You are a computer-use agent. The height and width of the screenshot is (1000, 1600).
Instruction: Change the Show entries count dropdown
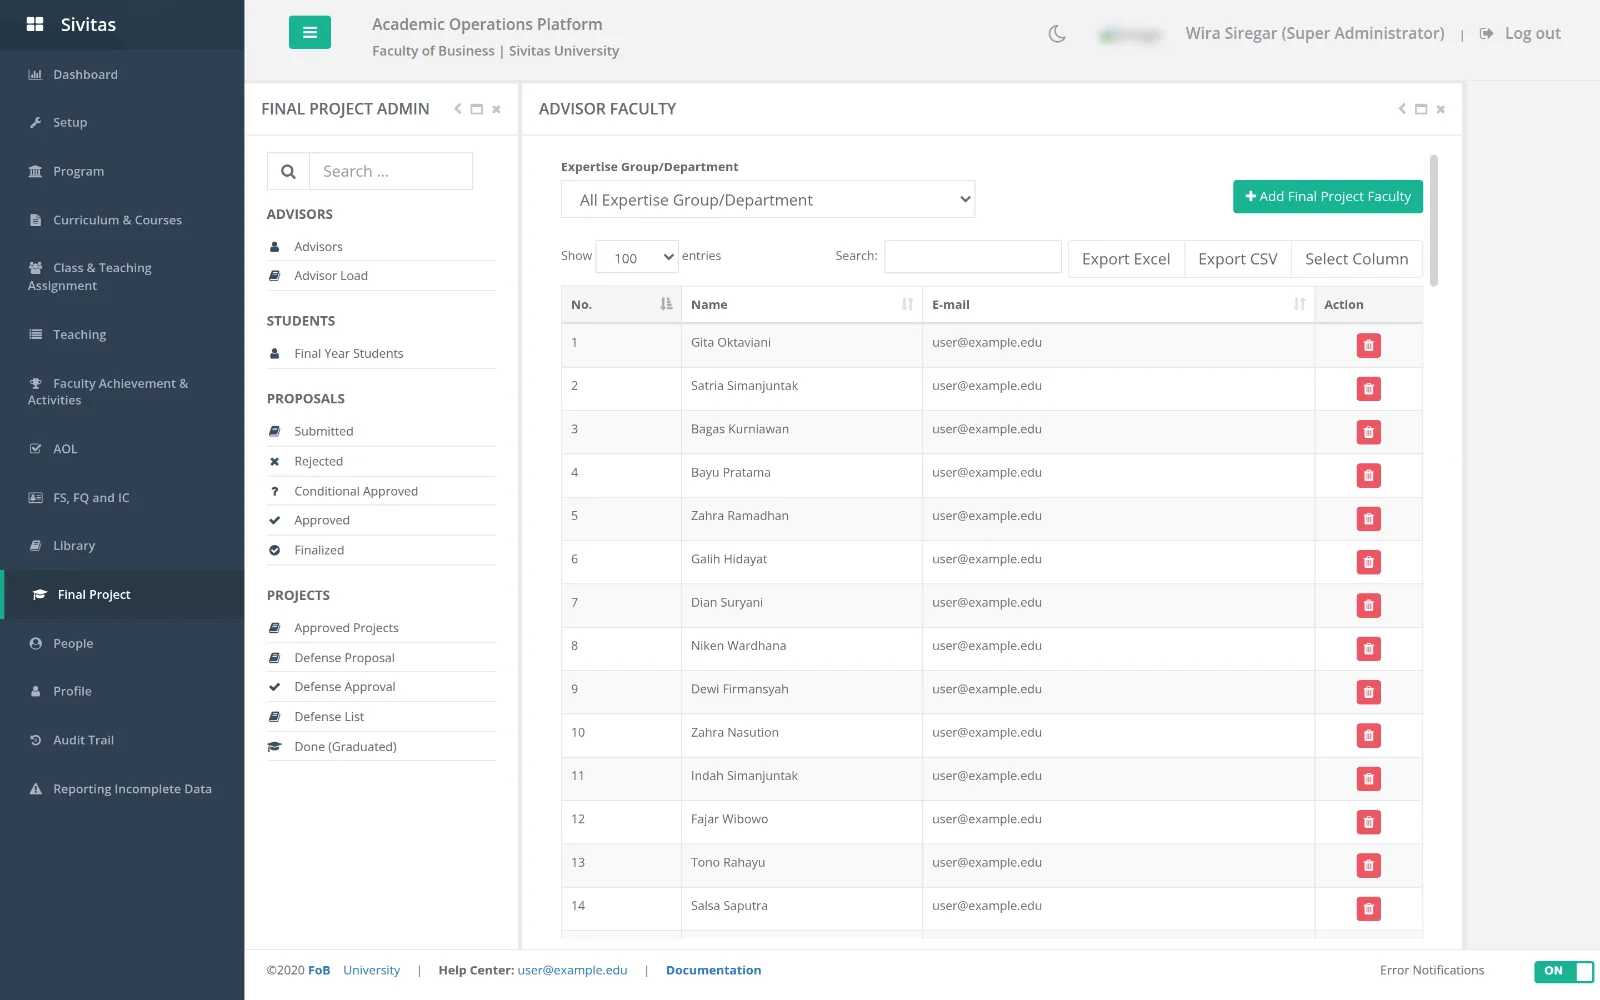(x=637, y=257)
